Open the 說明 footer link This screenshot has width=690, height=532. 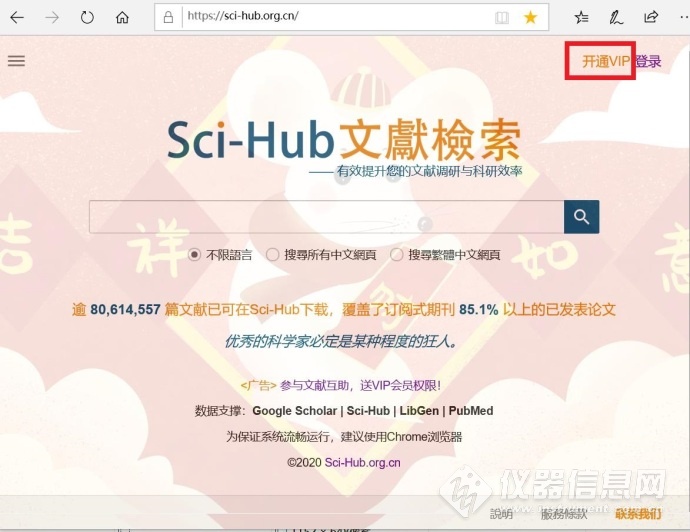[x=501, y=514]
